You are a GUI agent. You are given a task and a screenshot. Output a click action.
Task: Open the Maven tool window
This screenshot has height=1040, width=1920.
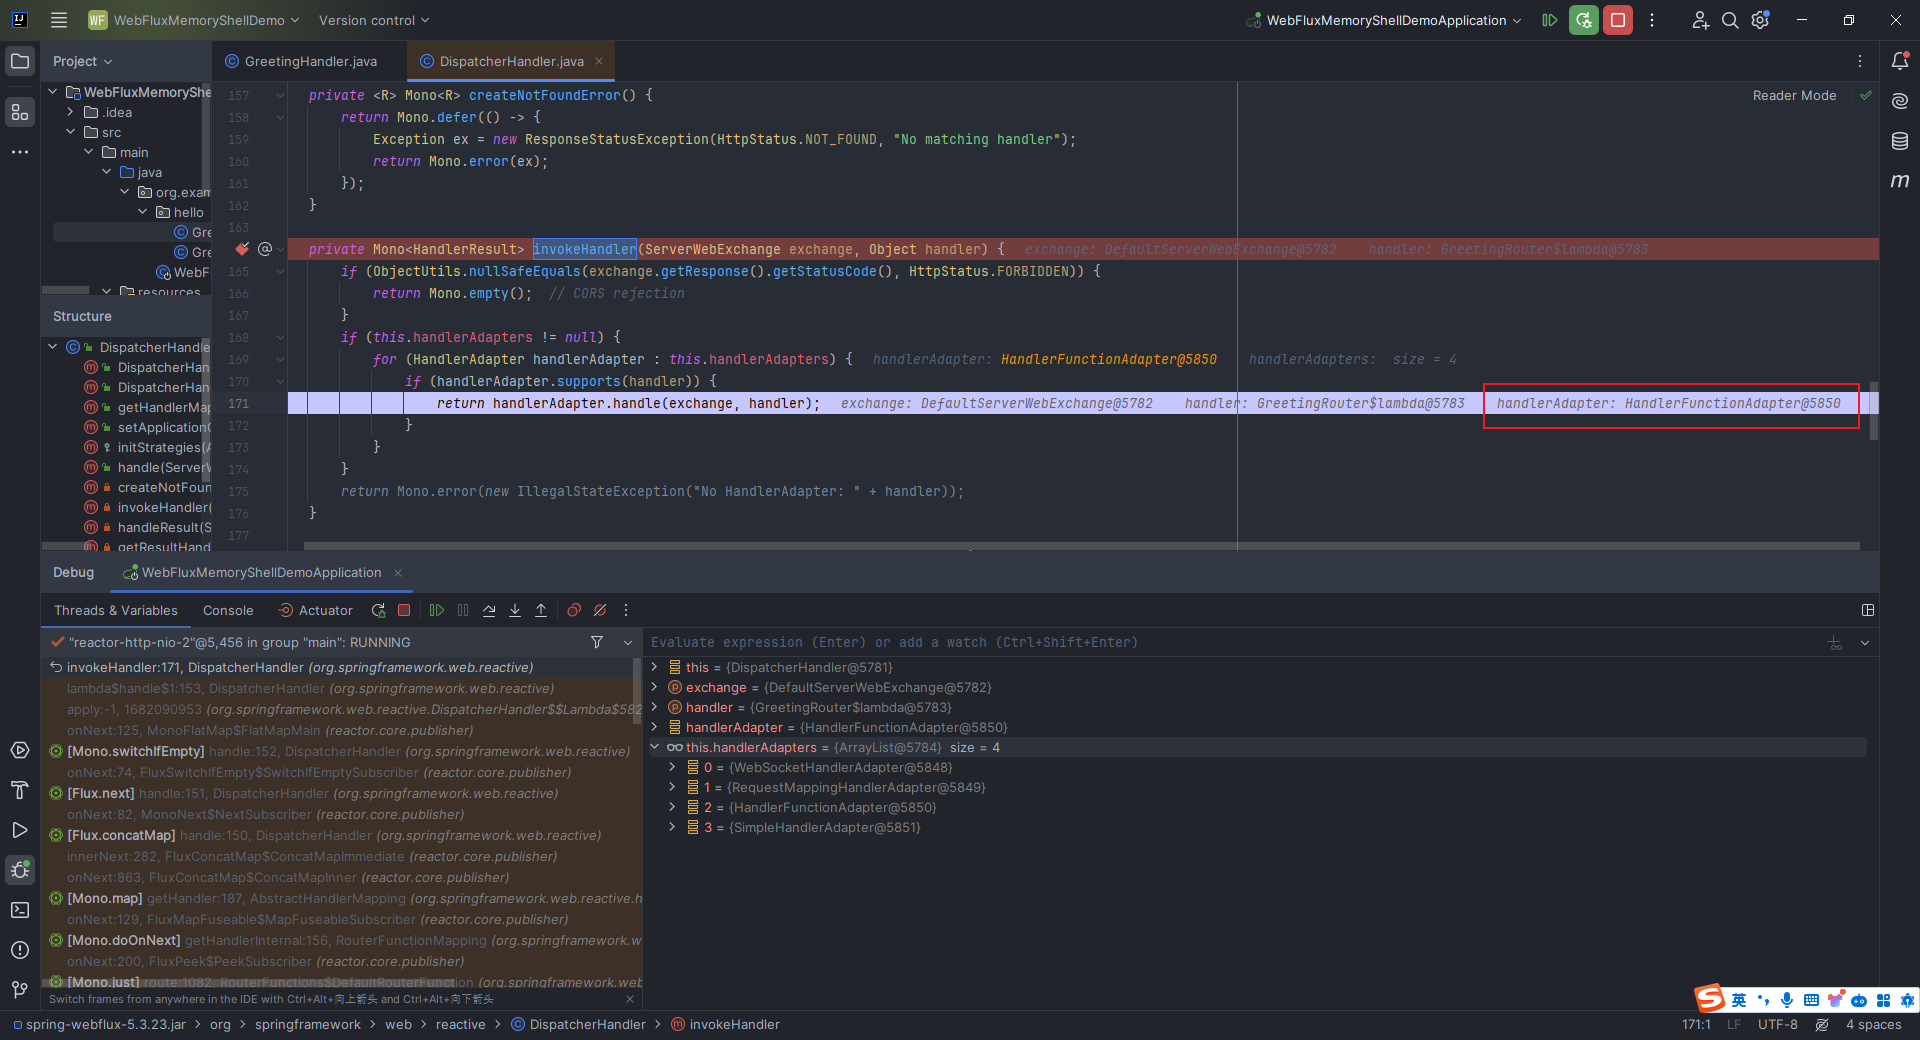point(1900,181)
